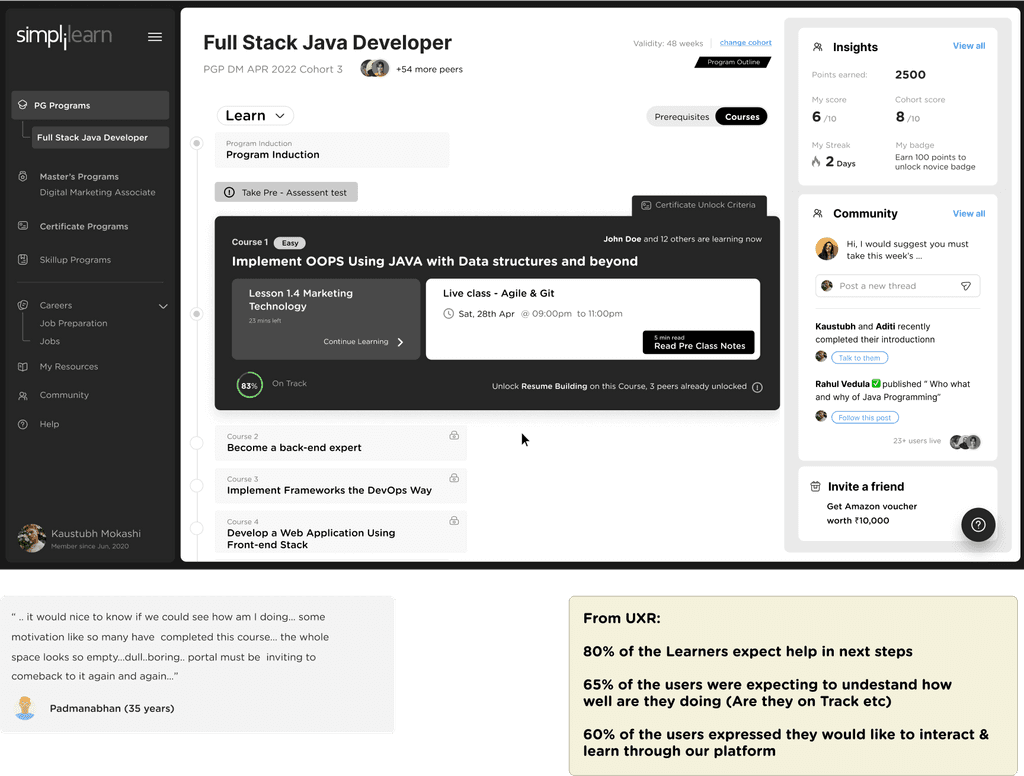Open the Certificate Unlock Criteria tab
The height and width of the screenshot is (776, 1024).
(x=699, y=205)
